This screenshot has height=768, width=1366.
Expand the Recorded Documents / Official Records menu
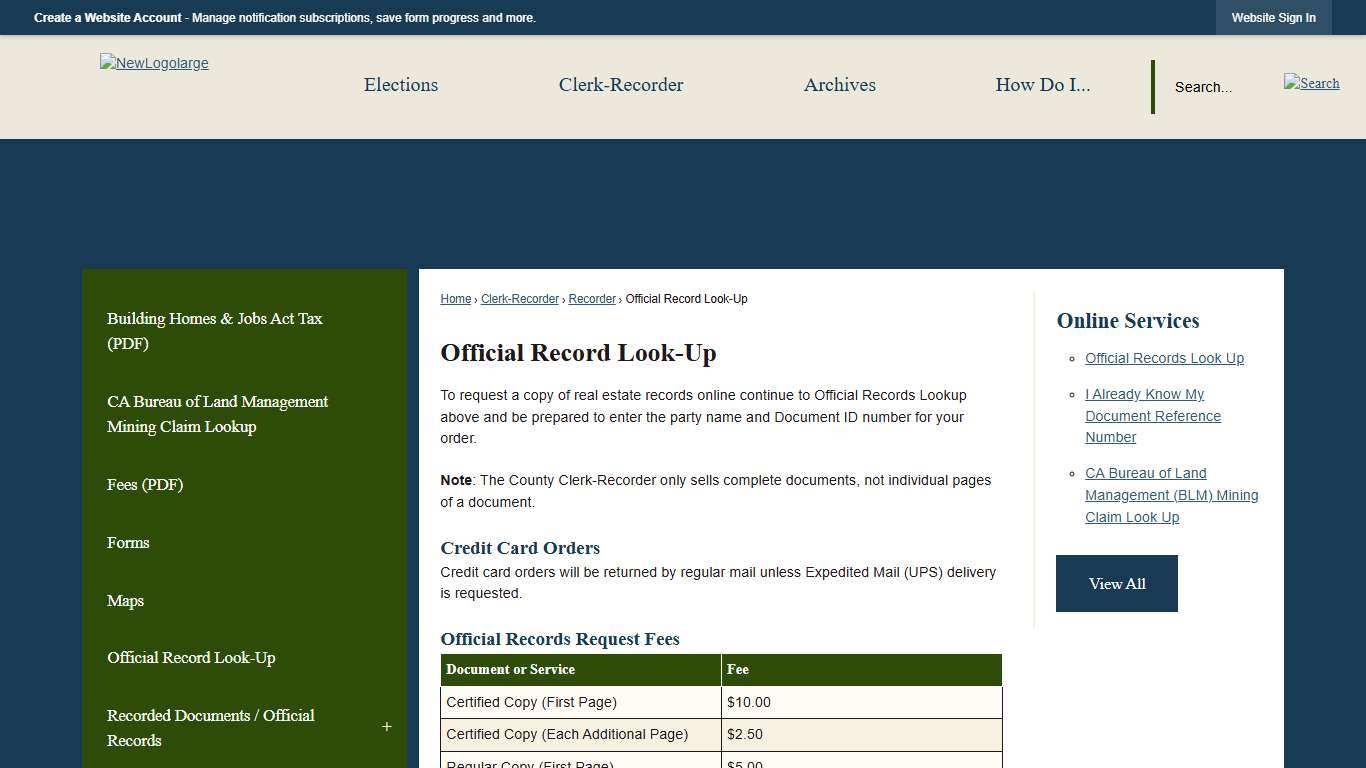click(387, 727)
